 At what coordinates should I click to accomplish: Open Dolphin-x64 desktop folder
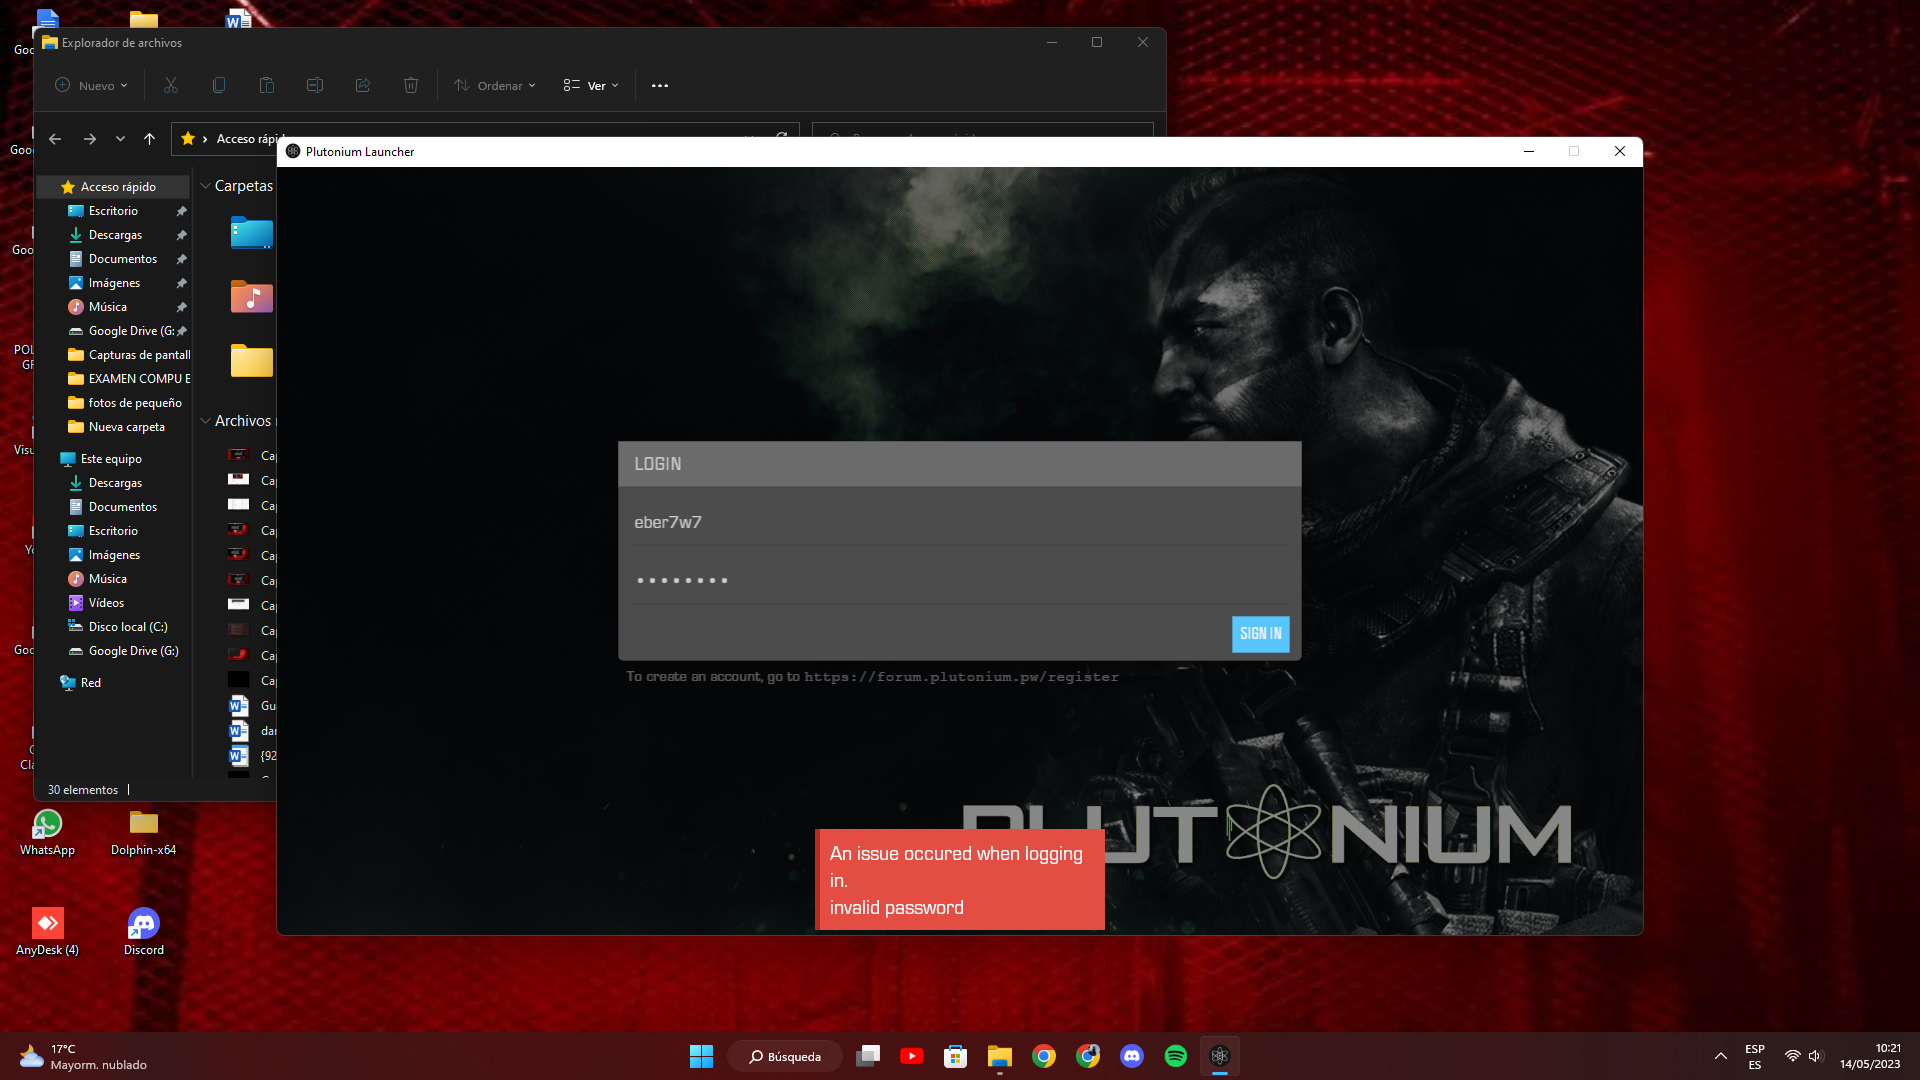[x=144, y=833]
